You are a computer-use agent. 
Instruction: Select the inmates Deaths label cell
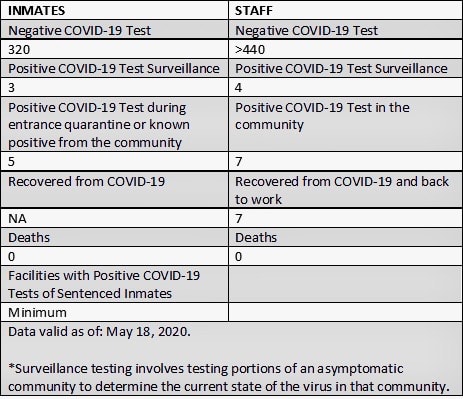(114, 237)
